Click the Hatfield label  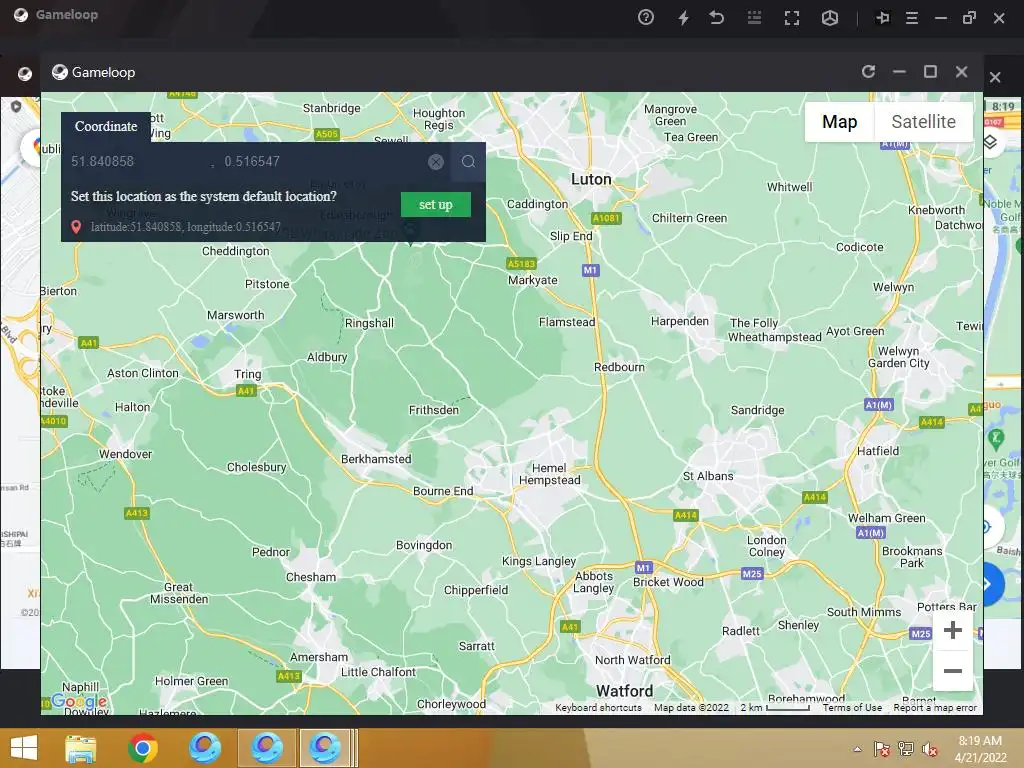878,451
